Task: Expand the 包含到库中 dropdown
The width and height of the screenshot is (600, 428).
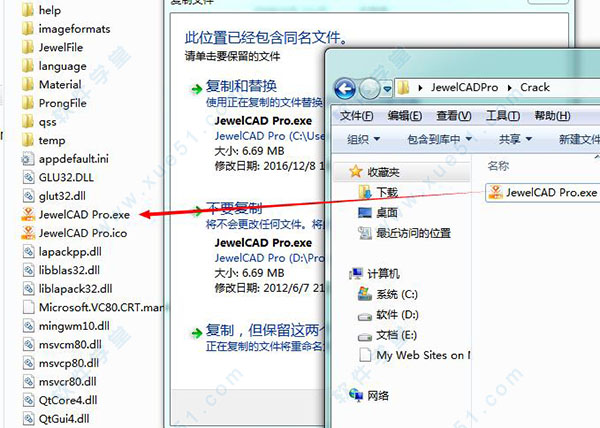Action: click(x=439, y=139)
